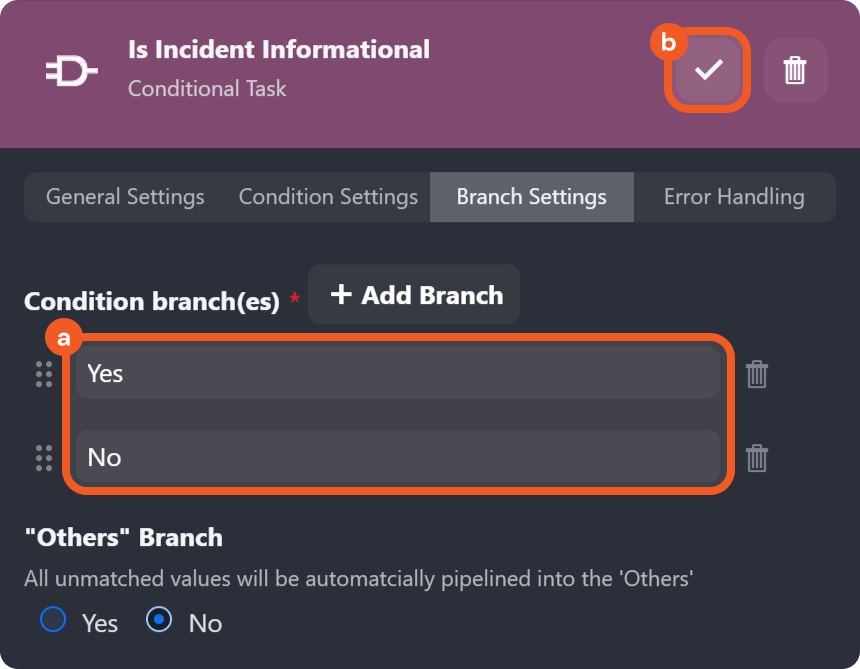Screen dimensions: 860x669
Task: Click the conditional task plug icon
Action: click(72, 70)
